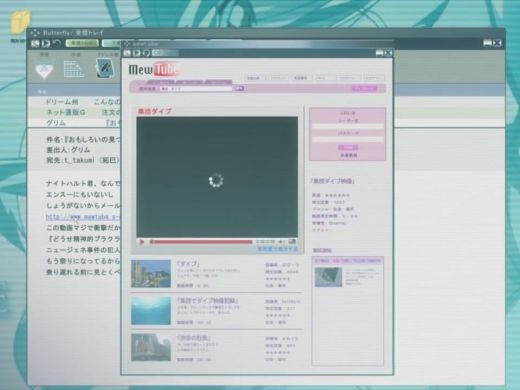Click the grid table icon in the mail toolbar
This screenshot has height=390, width=520.
tap(74, 70)
